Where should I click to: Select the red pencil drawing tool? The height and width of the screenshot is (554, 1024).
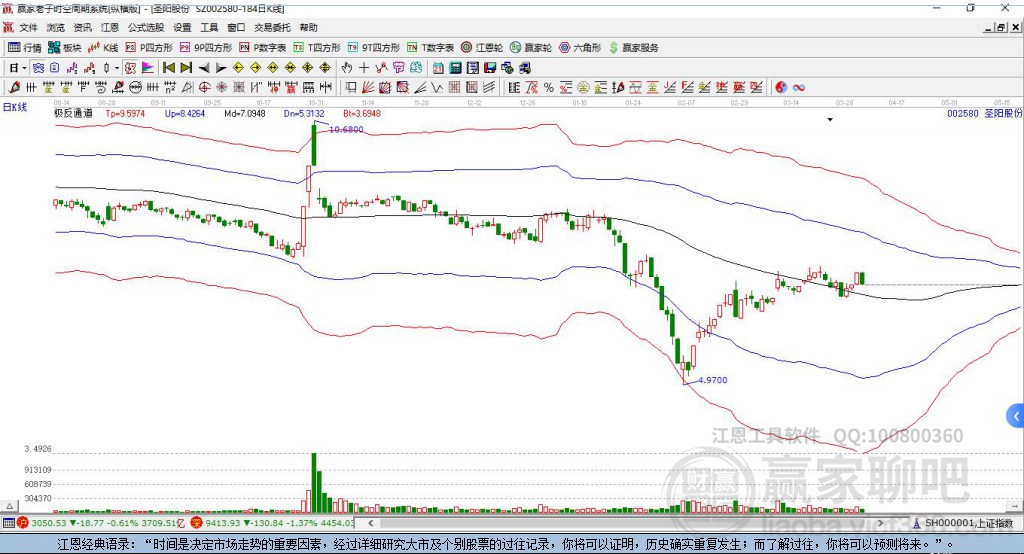tap(14, 88)
